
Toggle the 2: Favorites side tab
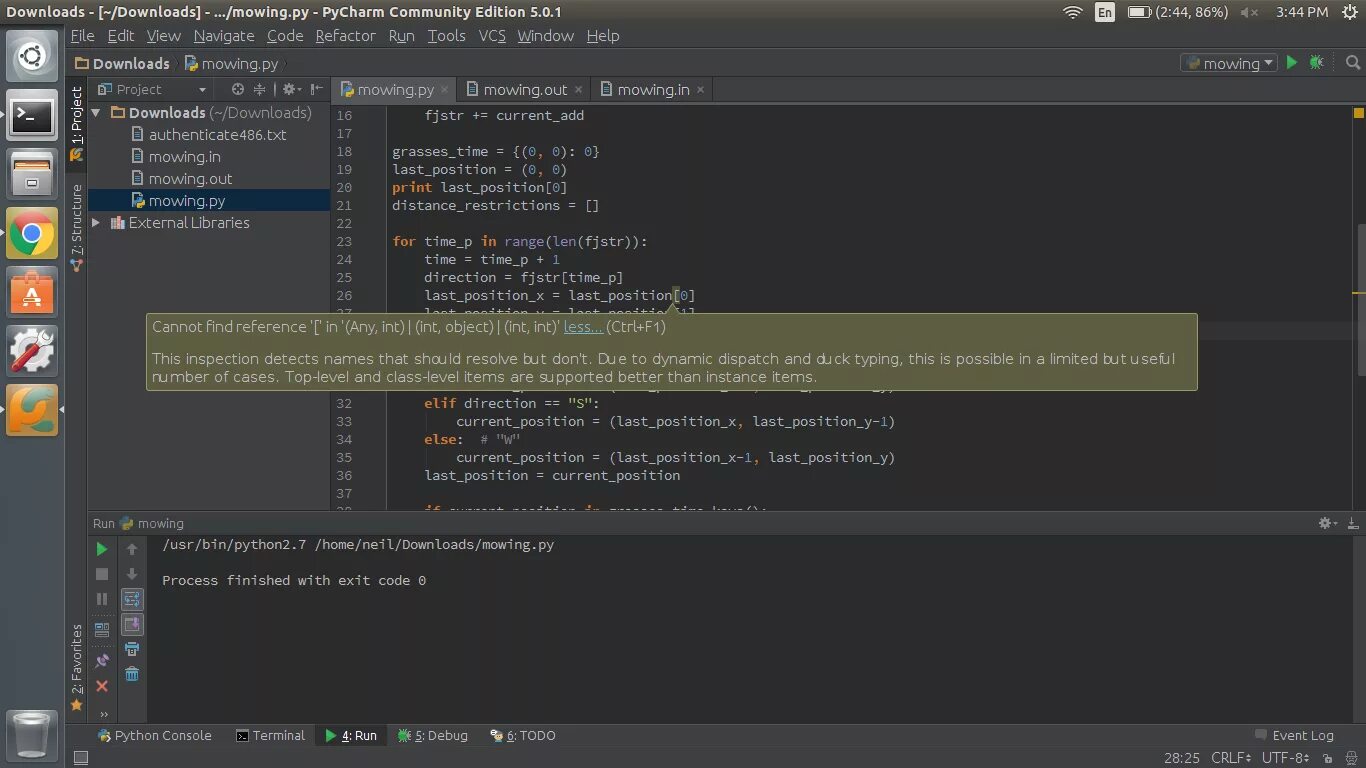76,668
